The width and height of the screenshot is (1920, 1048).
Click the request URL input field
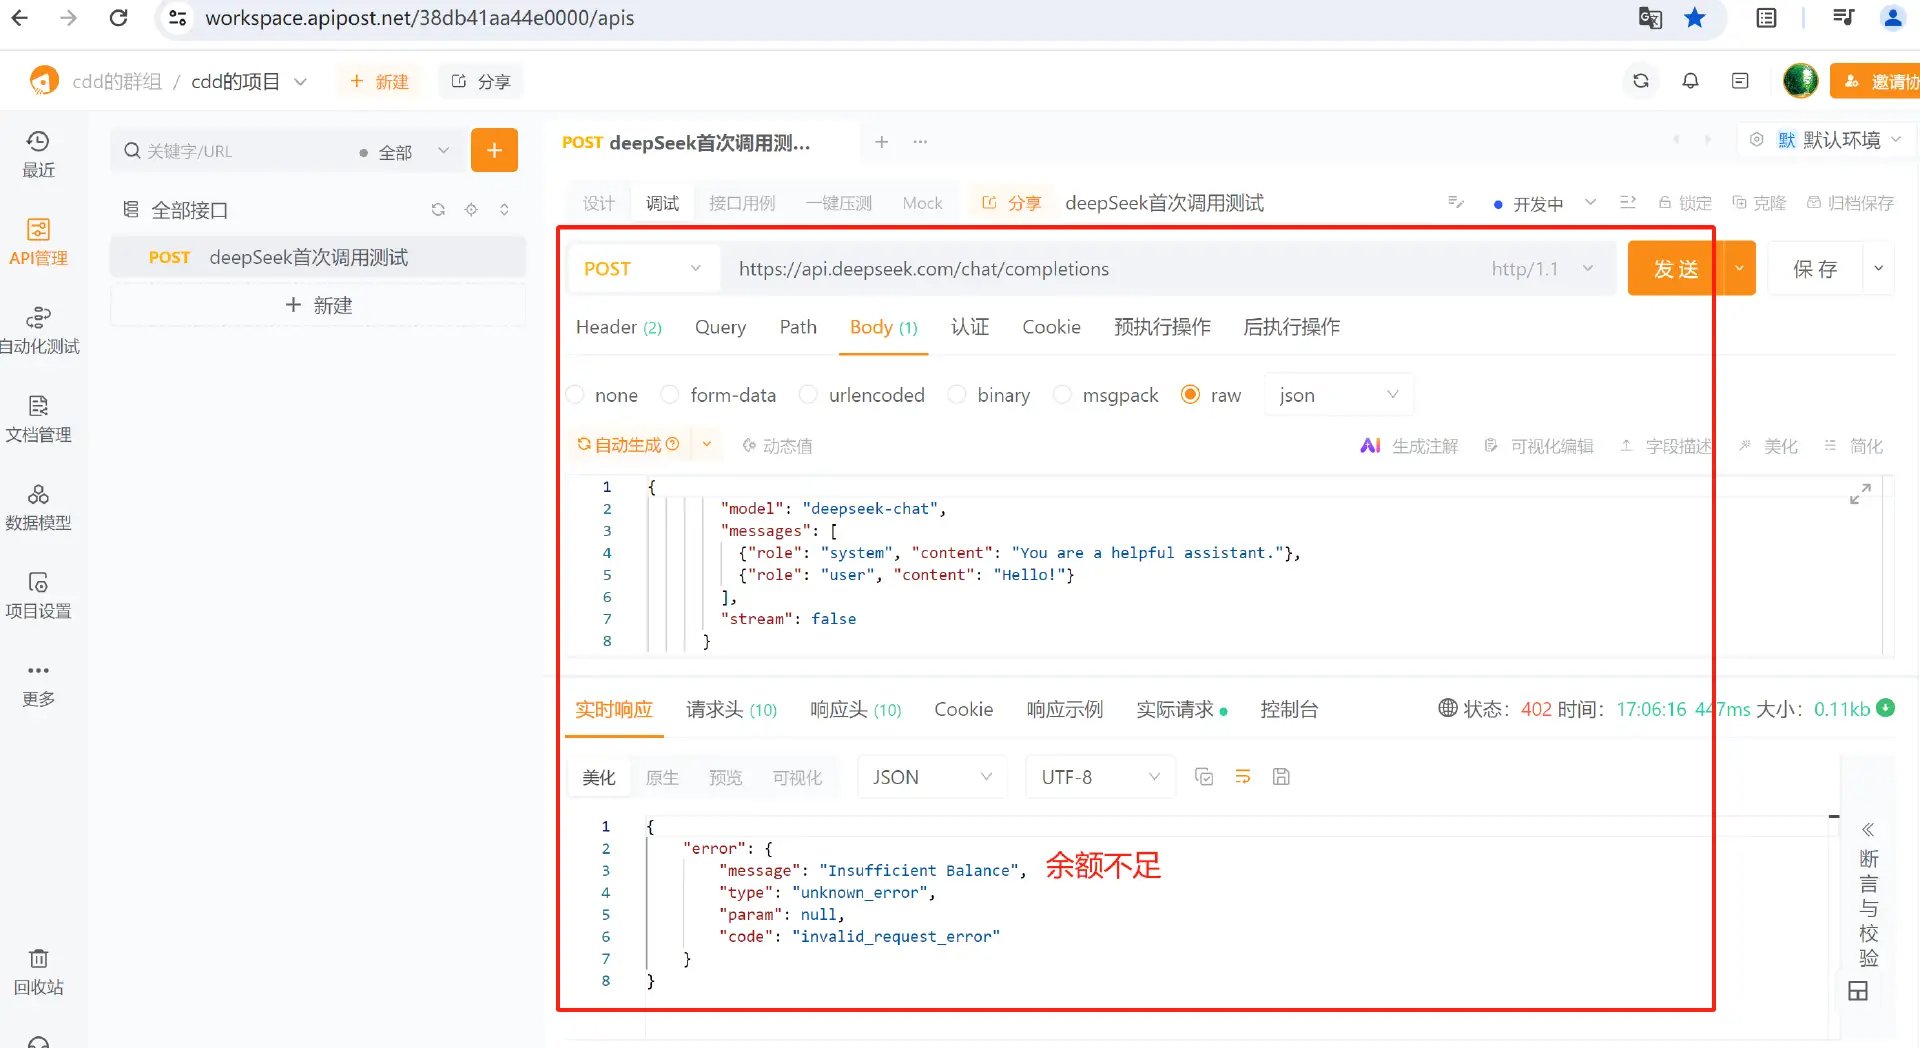pos(1100,269)
